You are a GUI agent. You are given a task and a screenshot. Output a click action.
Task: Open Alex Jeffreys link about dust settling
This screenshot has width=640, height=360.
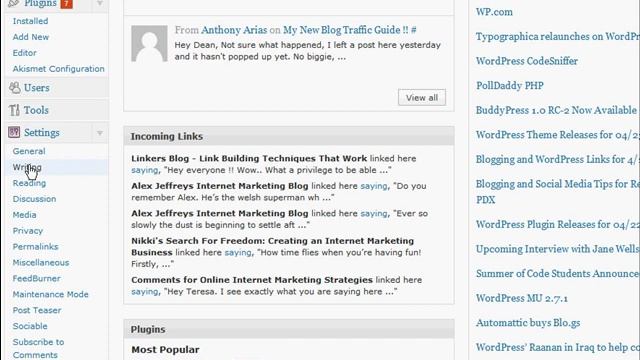click(220, 213)
